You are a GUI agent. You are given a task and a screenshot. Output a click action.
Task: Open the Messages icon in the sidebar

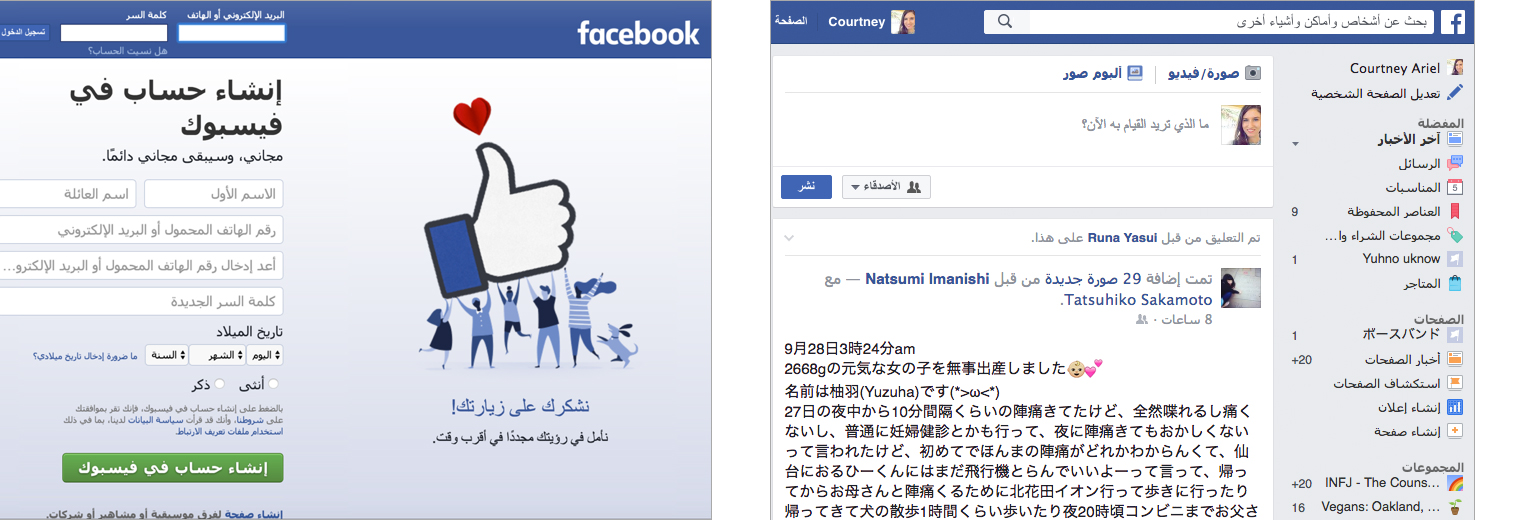click(x=1455, y=163)
